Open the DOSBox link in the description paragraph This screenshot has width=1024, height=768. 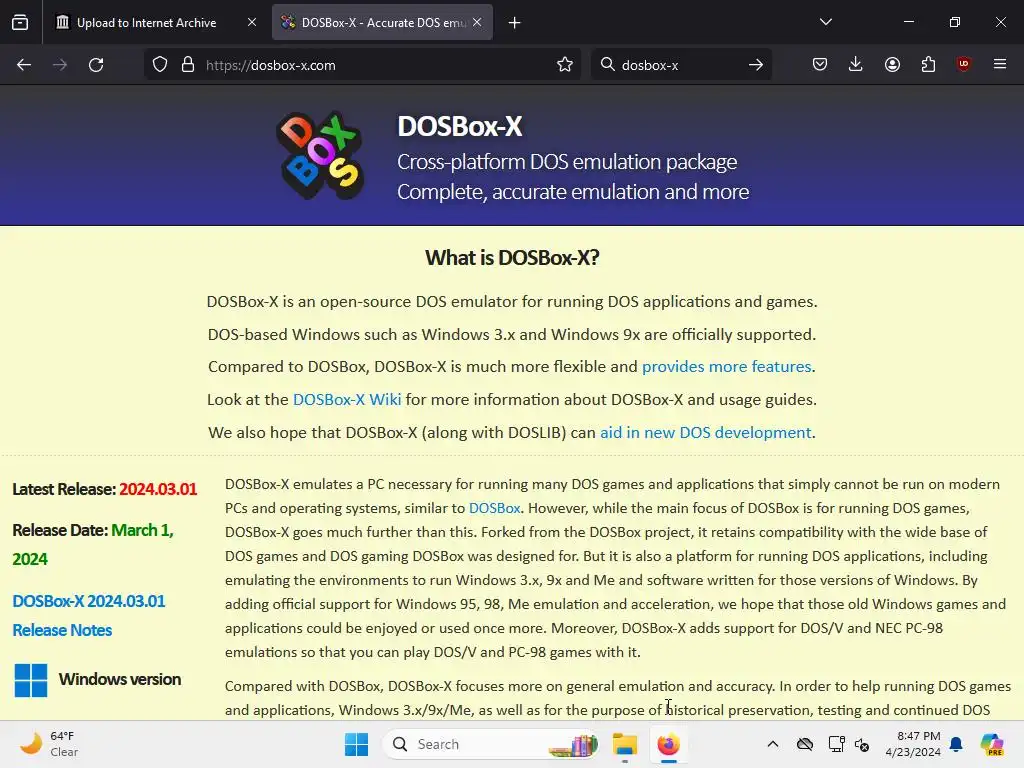pos(494,508)
